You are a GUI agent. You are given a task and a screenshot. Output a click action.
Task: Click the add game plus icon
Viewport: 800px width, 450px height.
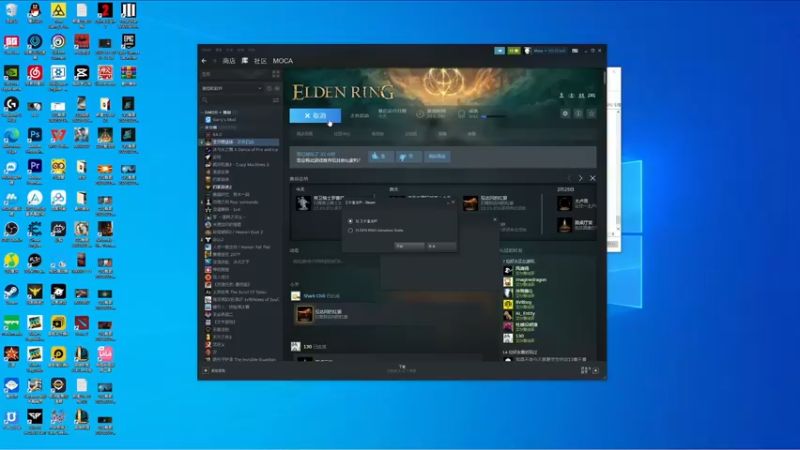206,370
